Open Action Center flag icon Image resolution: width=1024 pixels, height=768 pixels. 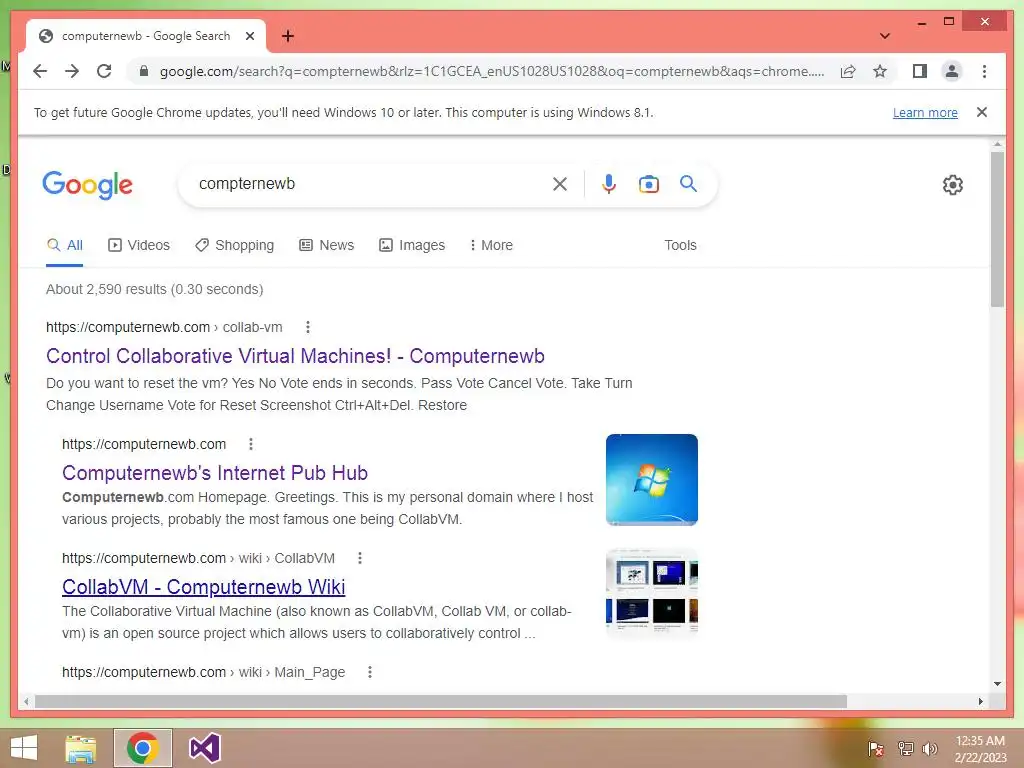[x=876, y=748]
